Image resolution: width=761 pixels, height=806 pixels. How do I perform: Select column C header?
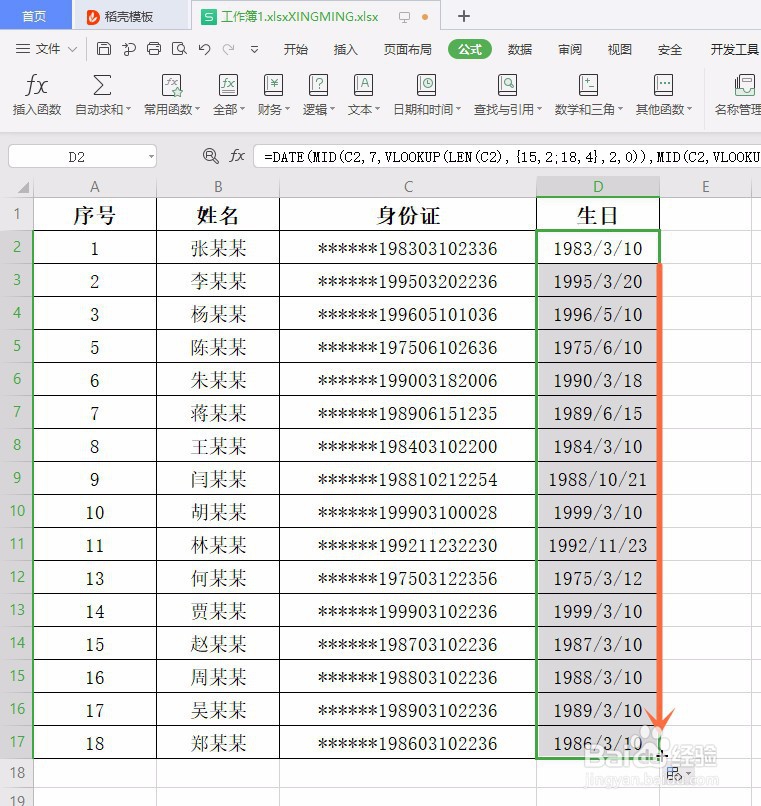pyautogui.click(x=408, y=187)
